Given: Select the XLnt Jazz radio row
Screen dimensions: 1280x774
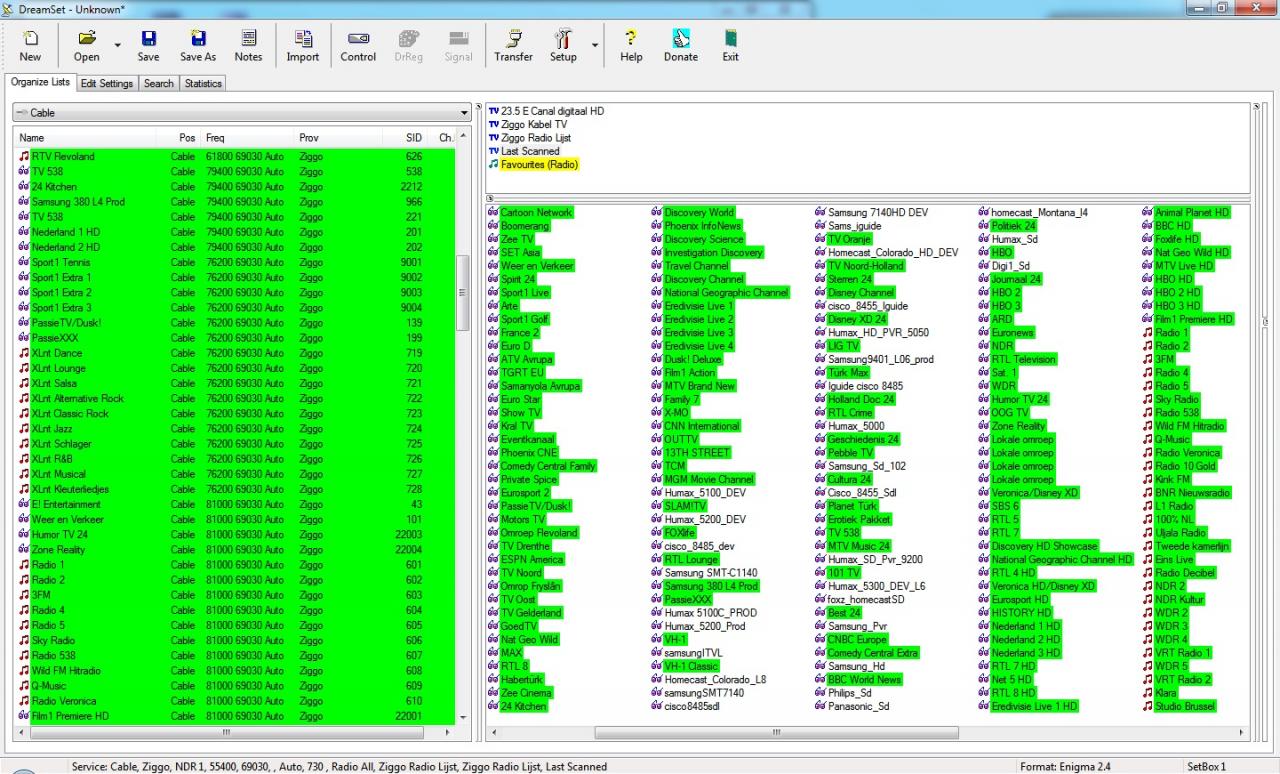Looking at the screenshot, I should tap(235, 428).
